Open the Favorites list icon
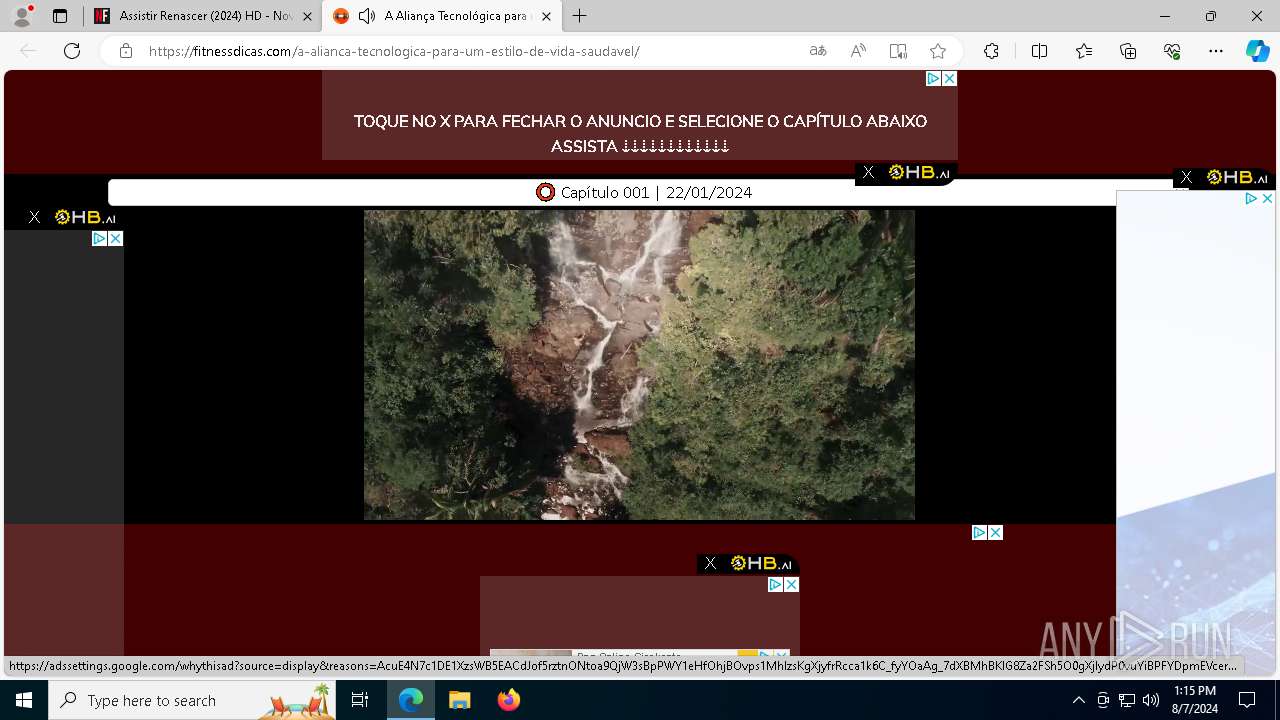The width and height of the screenshot is (1280, 720). (x=1084, y=51)
